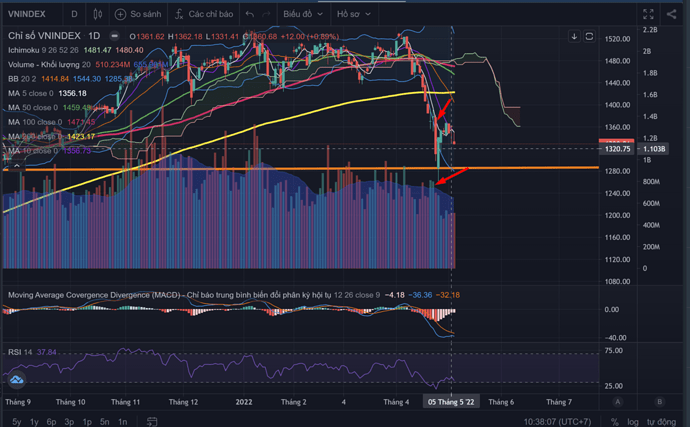This screenshot has width=690, height=427.
Task: Select the Volume - Khối lượng 20 legend
Action: pyautogui.click(x=49, y=65)
